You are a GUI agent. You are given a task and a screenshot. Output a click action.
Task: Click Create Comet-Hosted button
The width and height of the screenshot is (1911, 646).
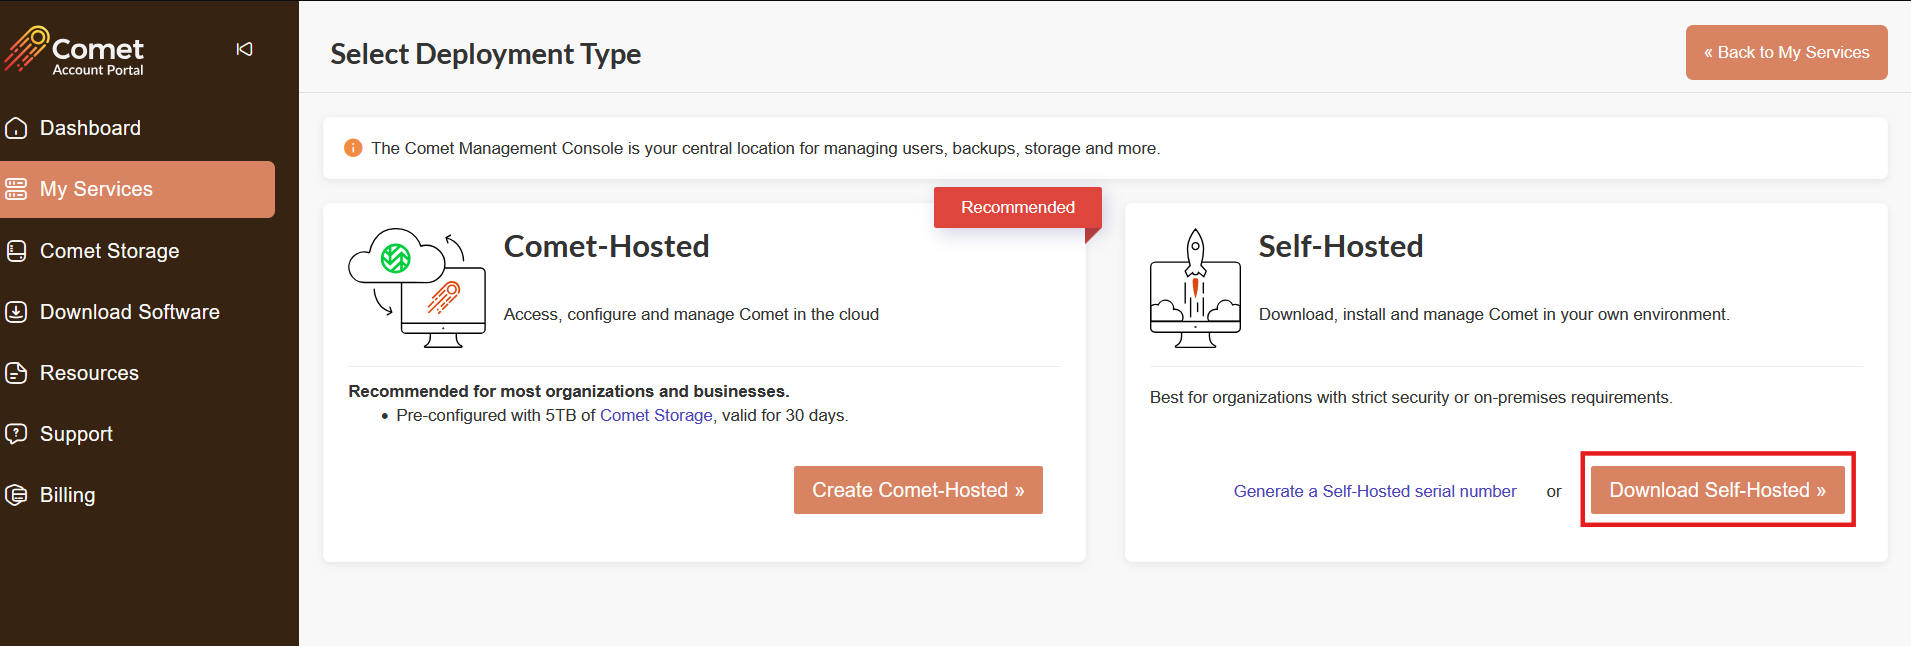[918, 490]
